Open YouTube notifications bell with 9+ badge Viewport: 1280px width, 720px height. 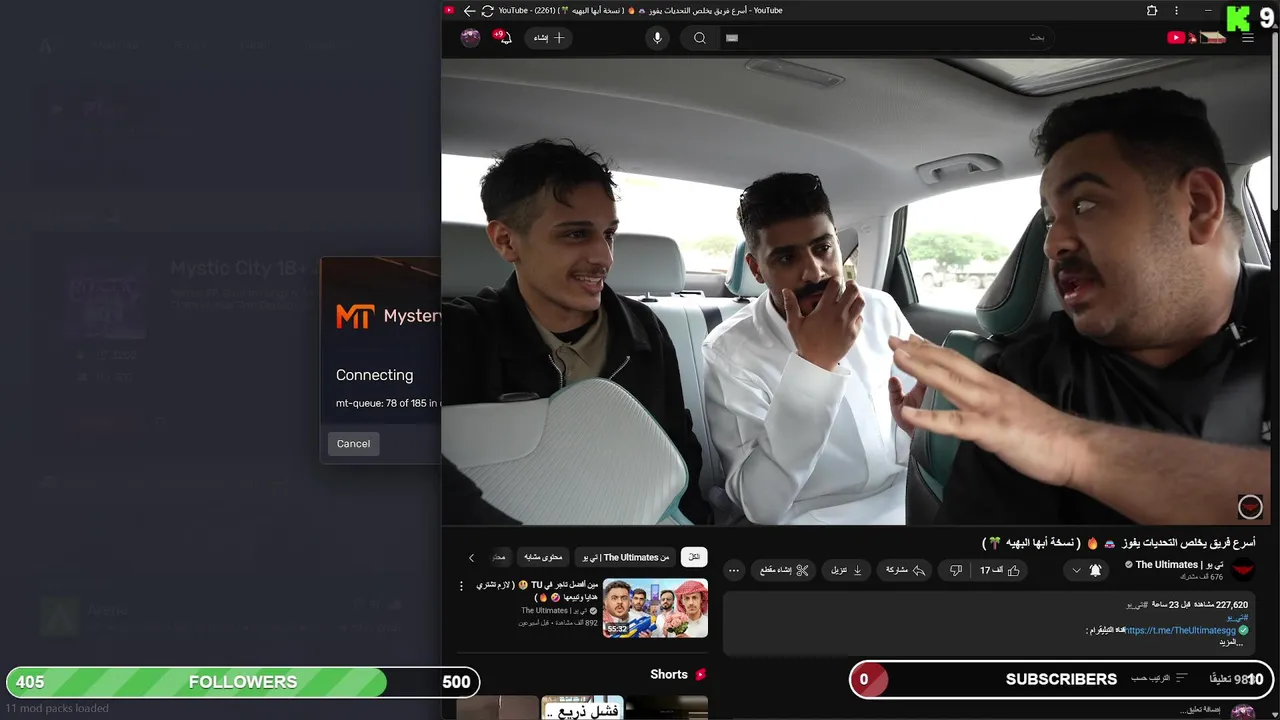[x=503, y=38]
